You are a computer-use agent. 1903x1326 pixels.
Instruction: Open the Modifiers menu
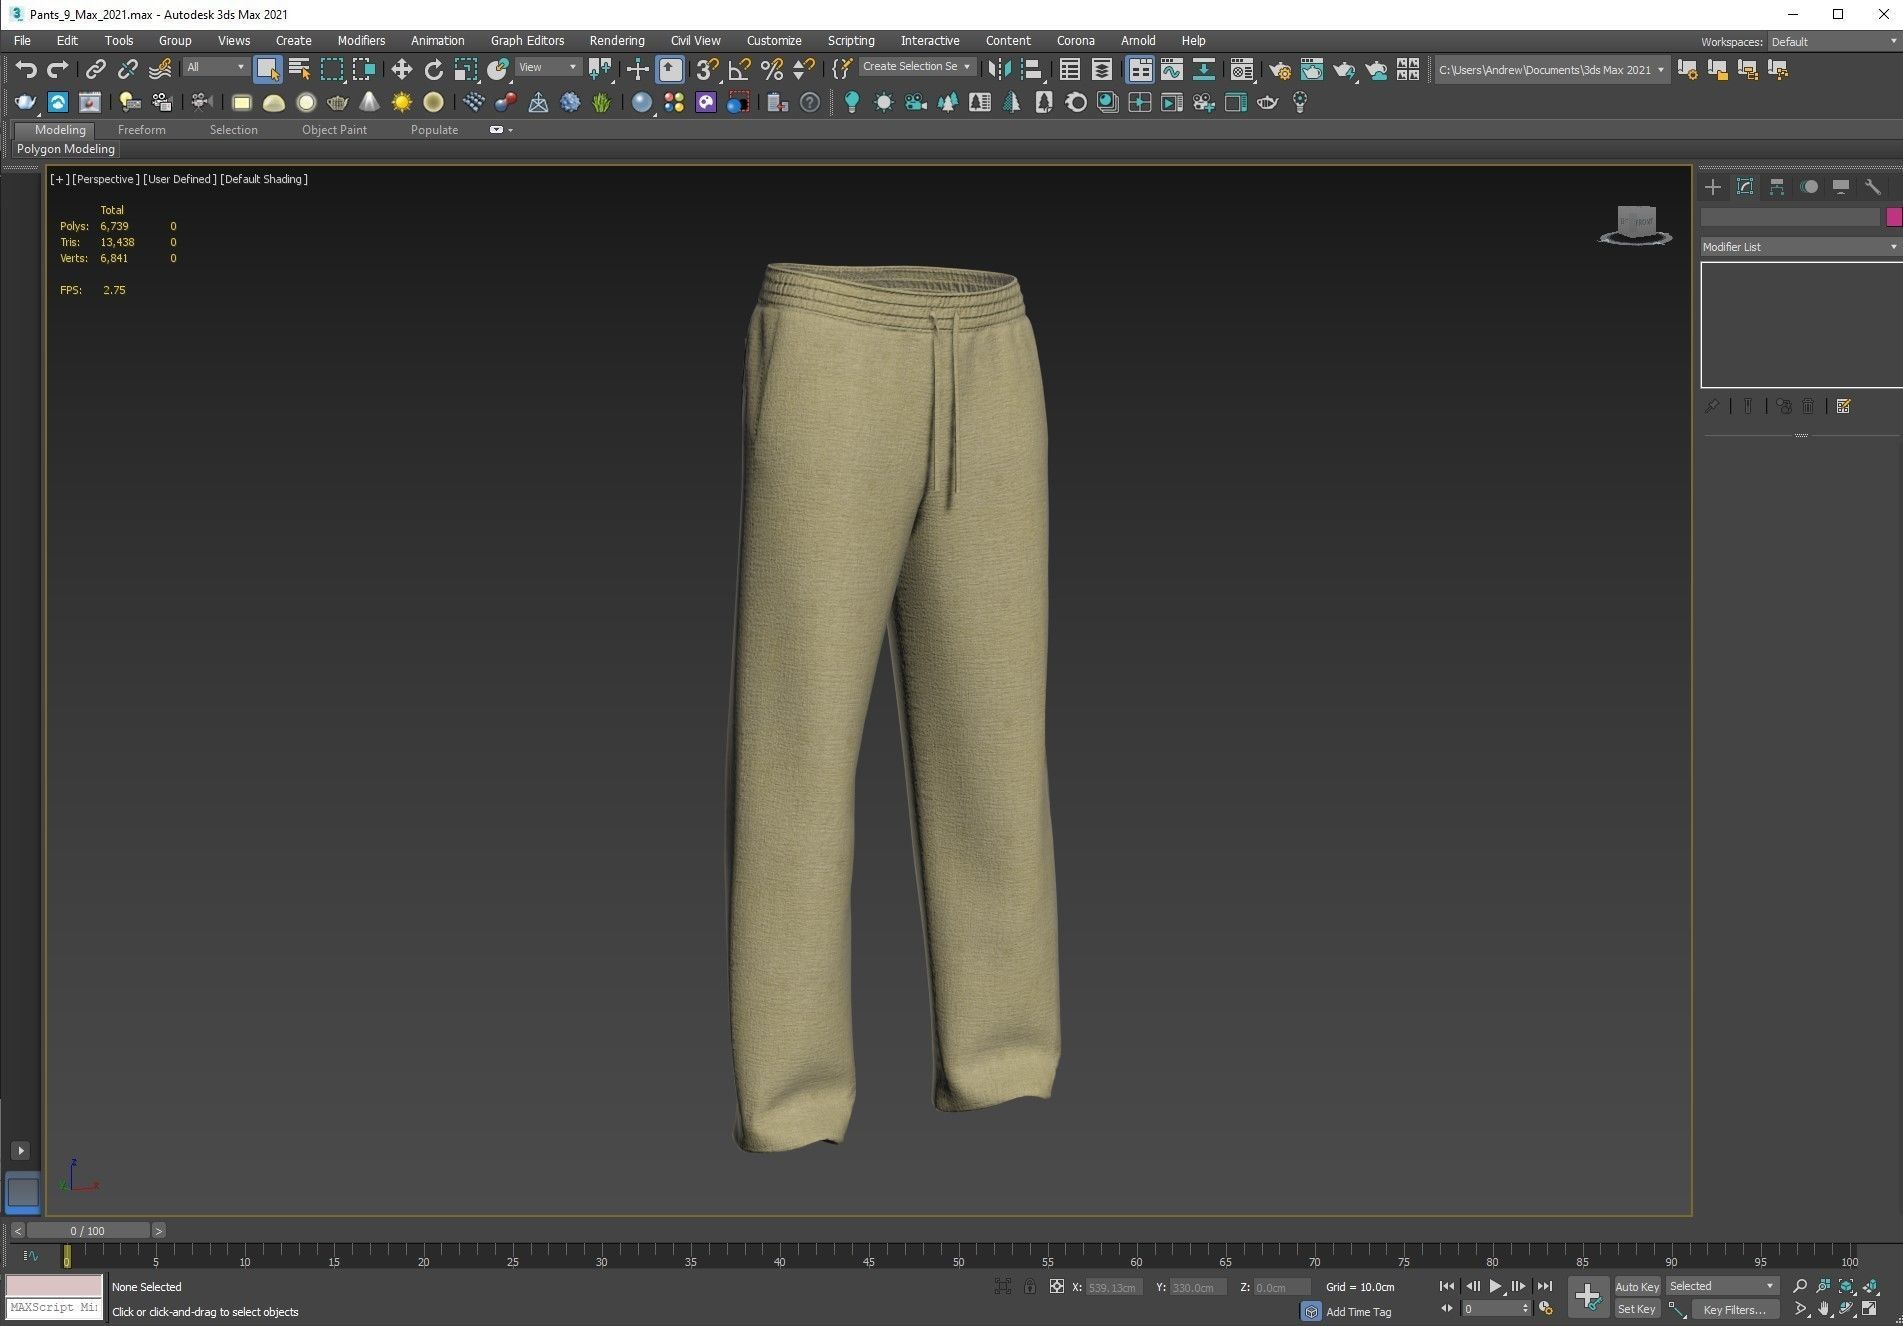click(x=361, y=41)
